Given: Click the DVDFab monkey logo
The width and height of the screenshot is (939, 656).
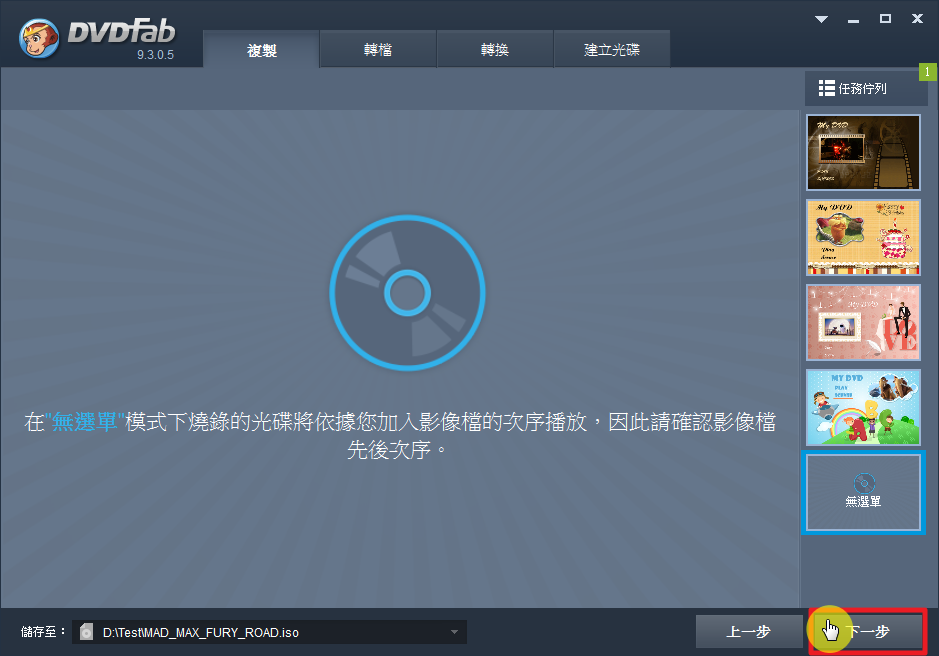Looking at the screenshot, I should [40, 38].
